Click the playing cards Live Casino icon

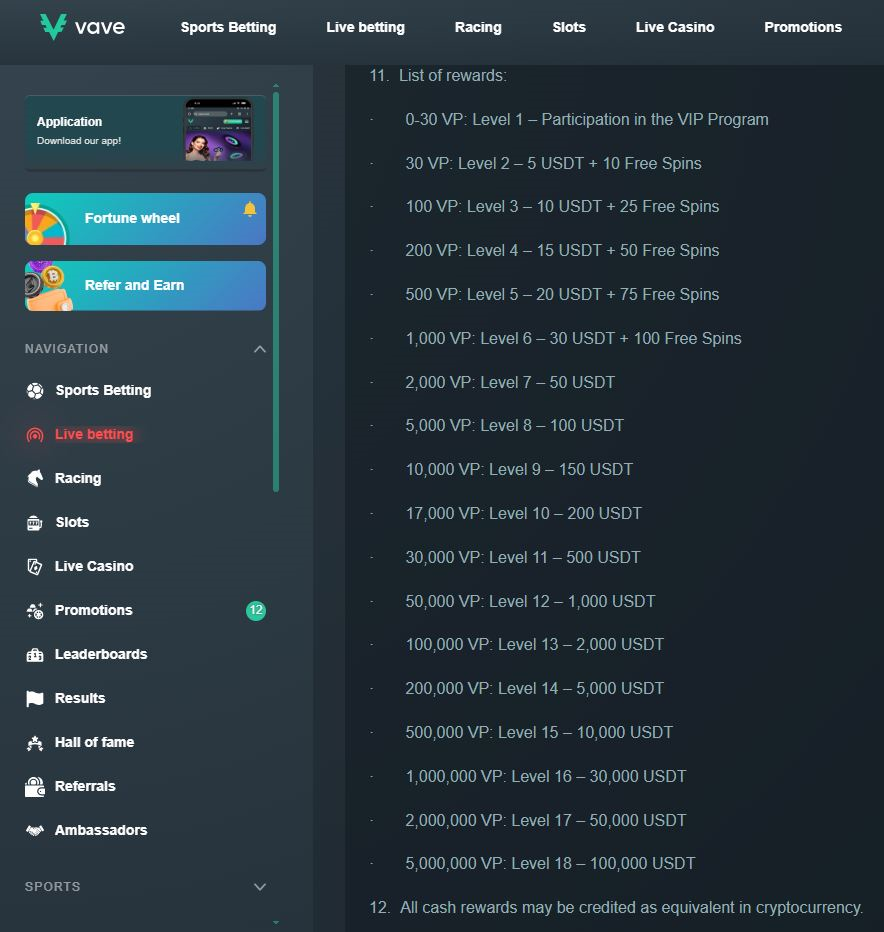(35, 567)
